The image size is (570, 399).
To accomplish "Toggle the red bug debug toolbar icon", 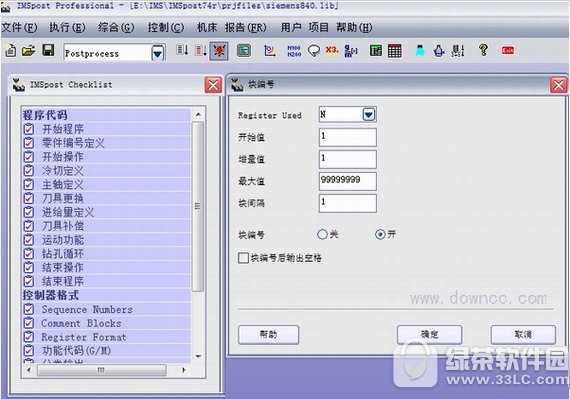I will [219, 51].
